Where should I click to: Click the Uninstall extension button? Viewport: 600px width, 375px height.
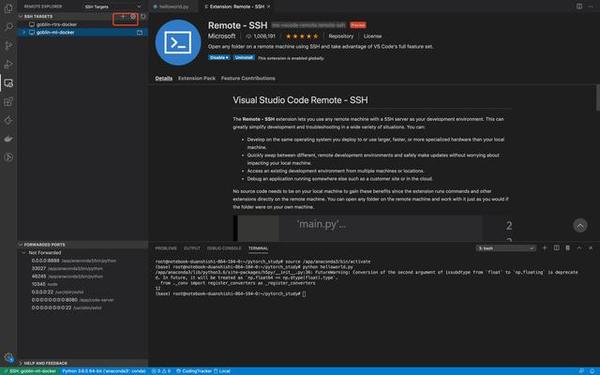244,57
